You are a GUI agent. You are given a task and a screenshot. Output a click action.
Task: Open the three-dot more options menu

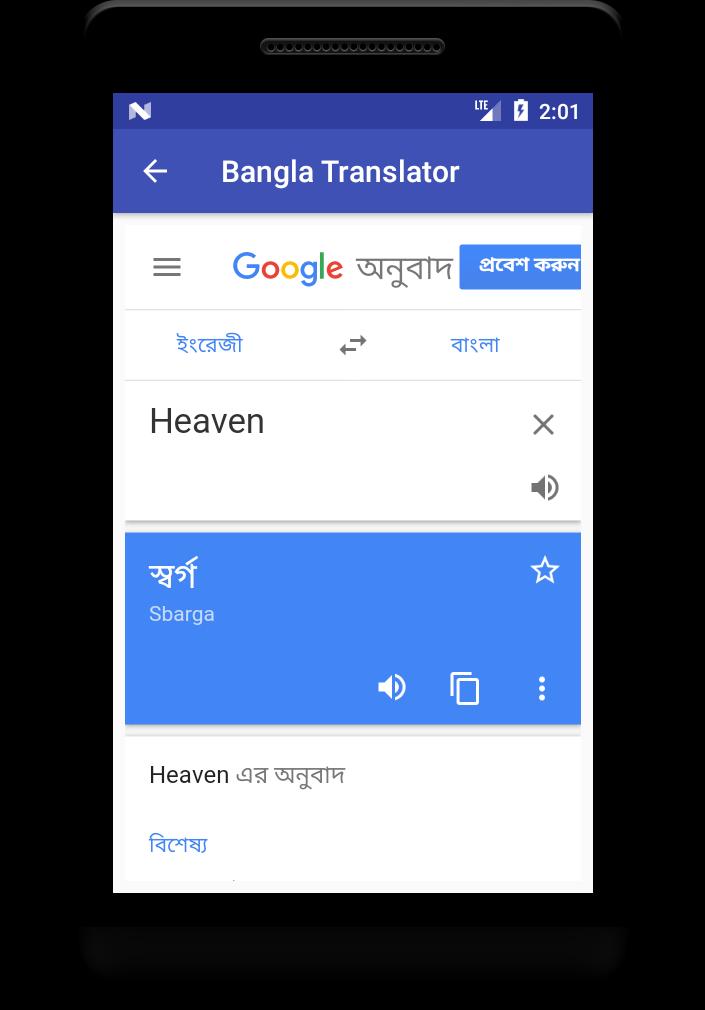[542, 689]
